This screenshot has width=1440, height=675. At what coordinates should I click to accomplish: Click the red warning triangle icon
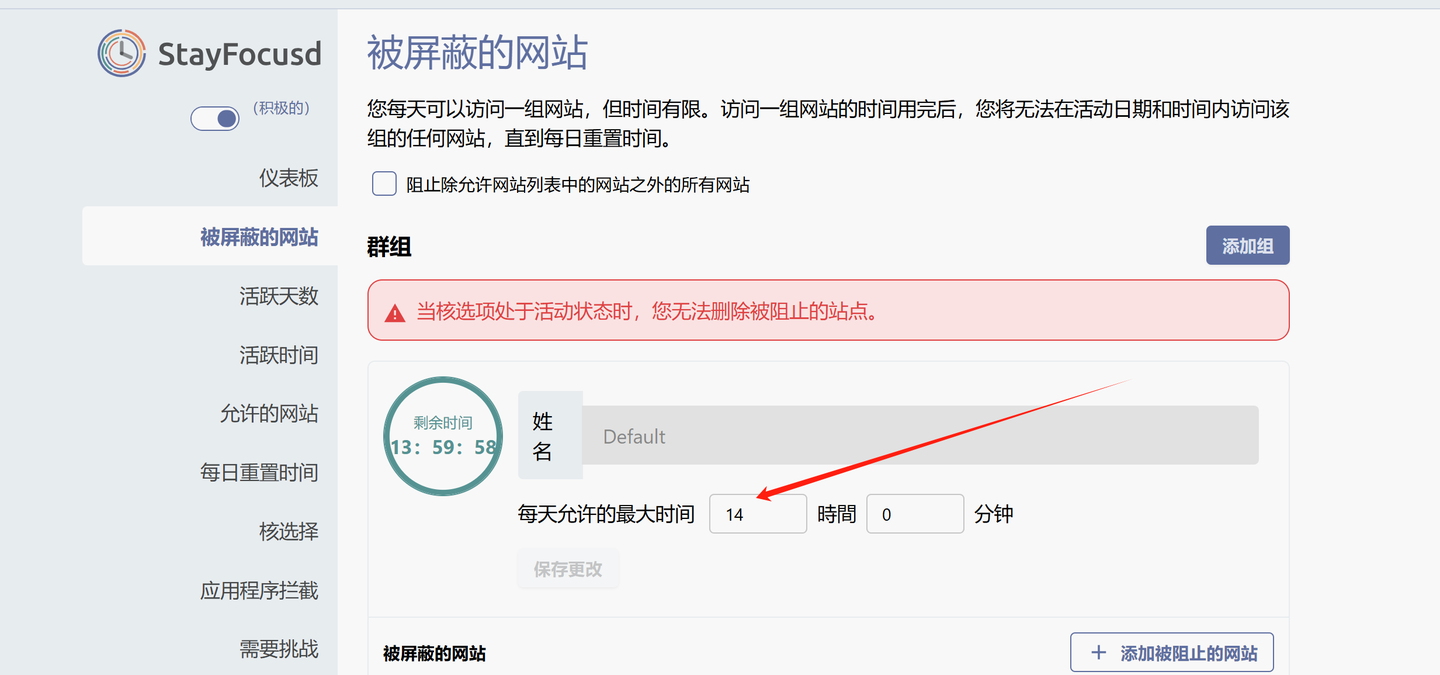coord(395,313)
